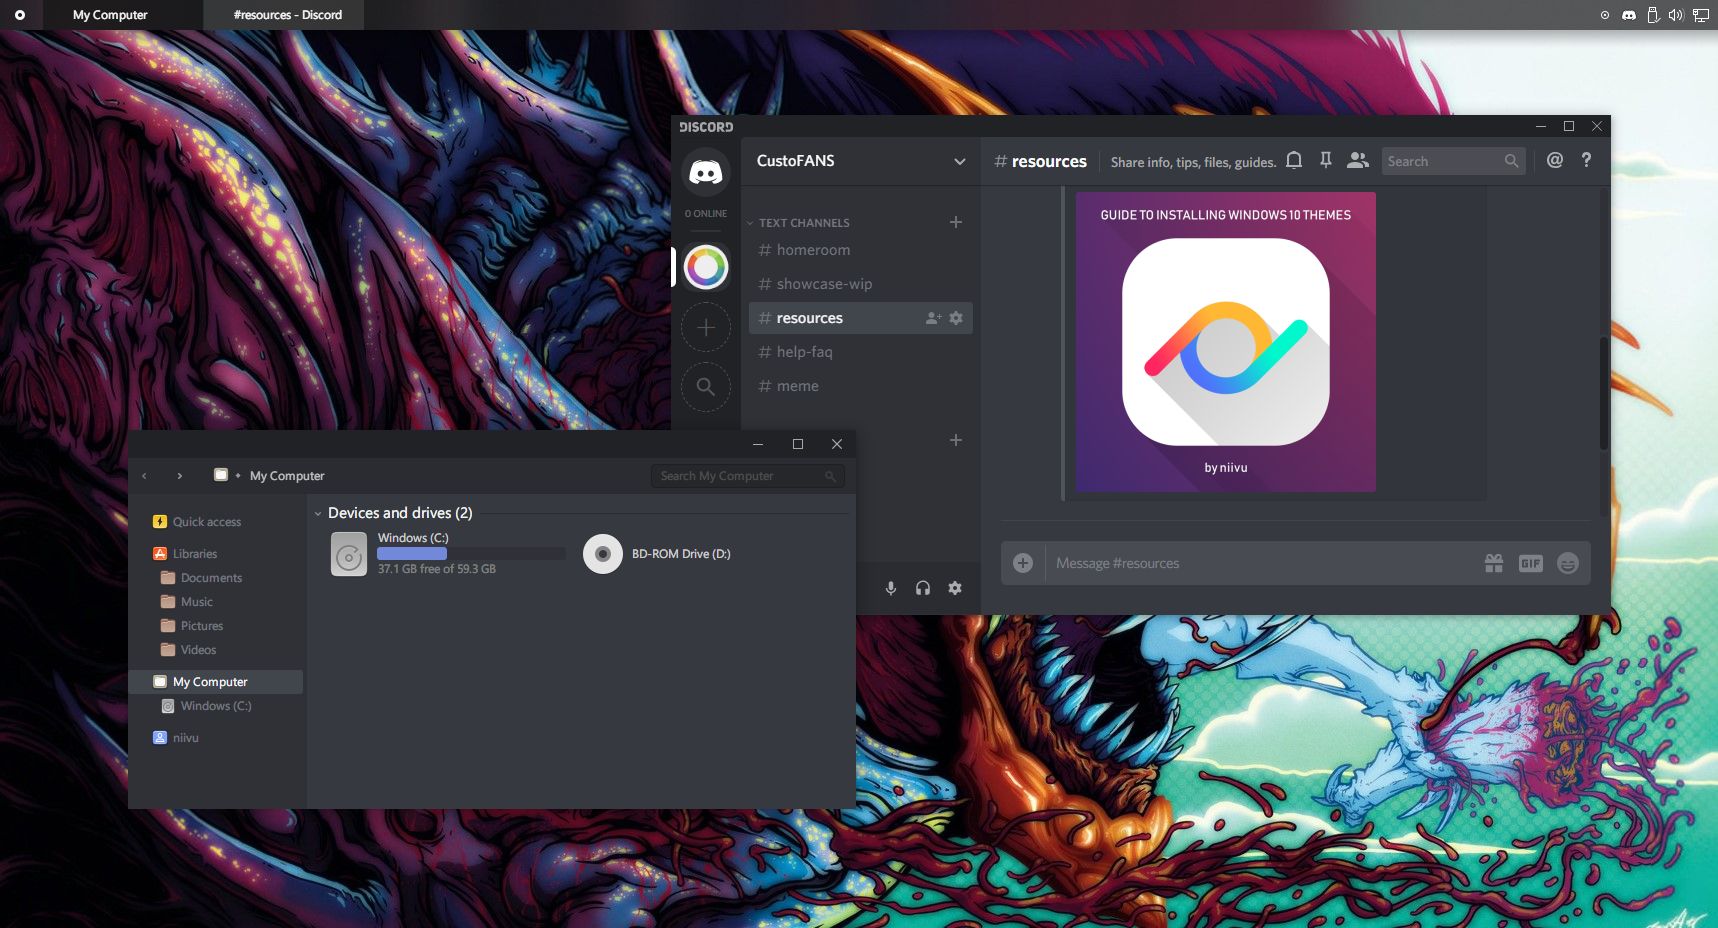Click the volume speaker tray icon
Screen dimensions: 1718x928
pyautogui.click(x=1676, y=15)
